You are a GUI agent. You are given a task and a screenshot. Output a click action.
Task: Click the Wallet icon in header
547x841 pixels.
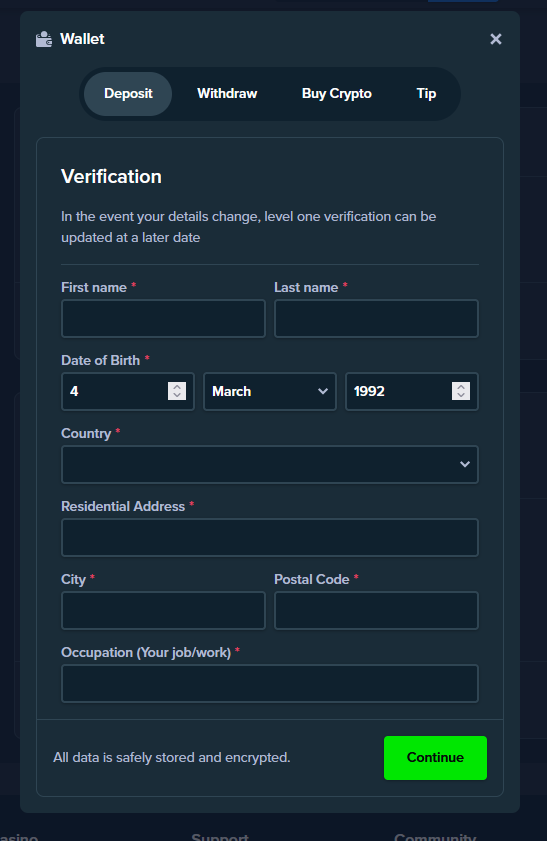coord(44,39)
